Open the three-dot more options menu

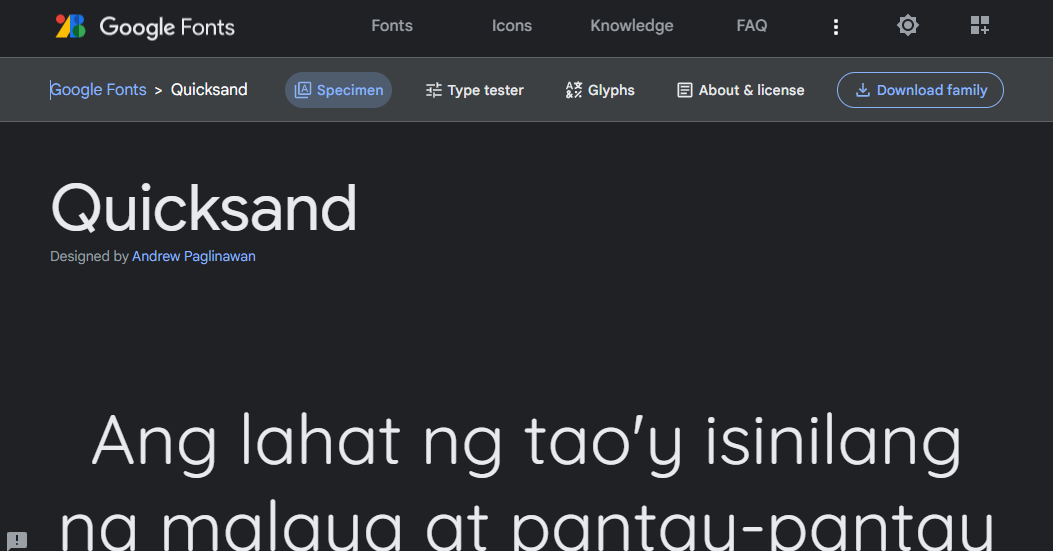point(836,27)
